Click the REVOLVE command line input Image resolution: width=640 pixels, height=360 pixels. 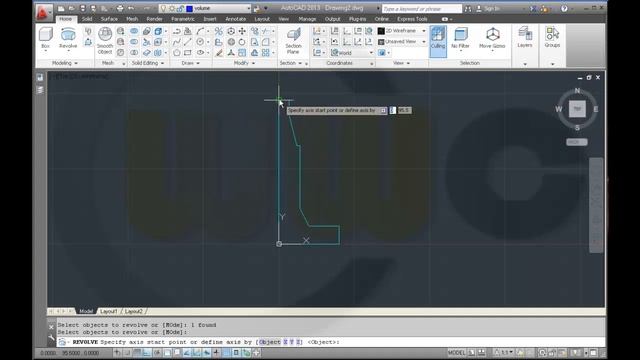[331, 342]
